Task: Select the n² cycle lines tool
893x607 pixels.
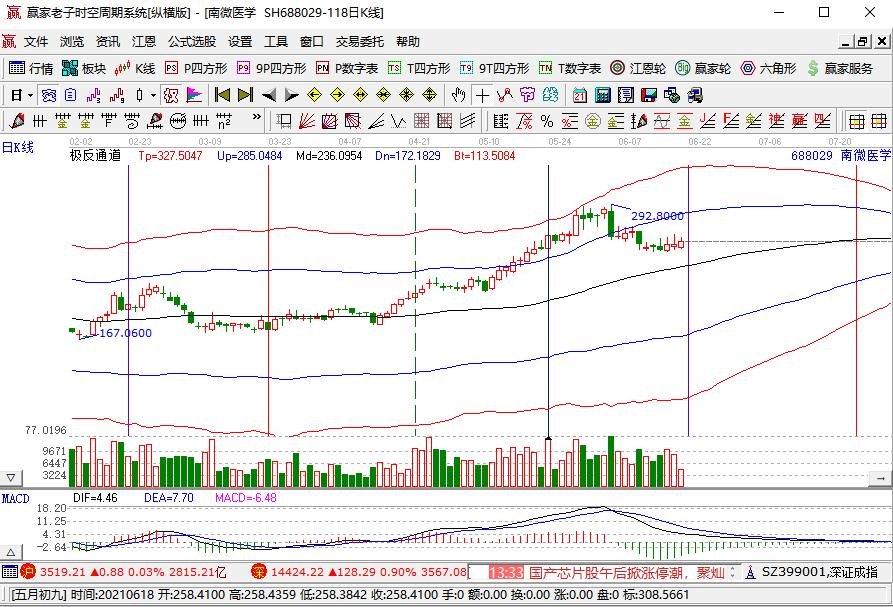Action: coord(224,121)
